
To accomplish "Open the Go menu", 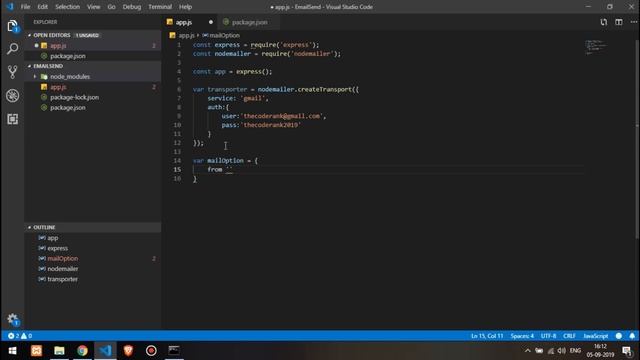I will click(x=111, y=7).
